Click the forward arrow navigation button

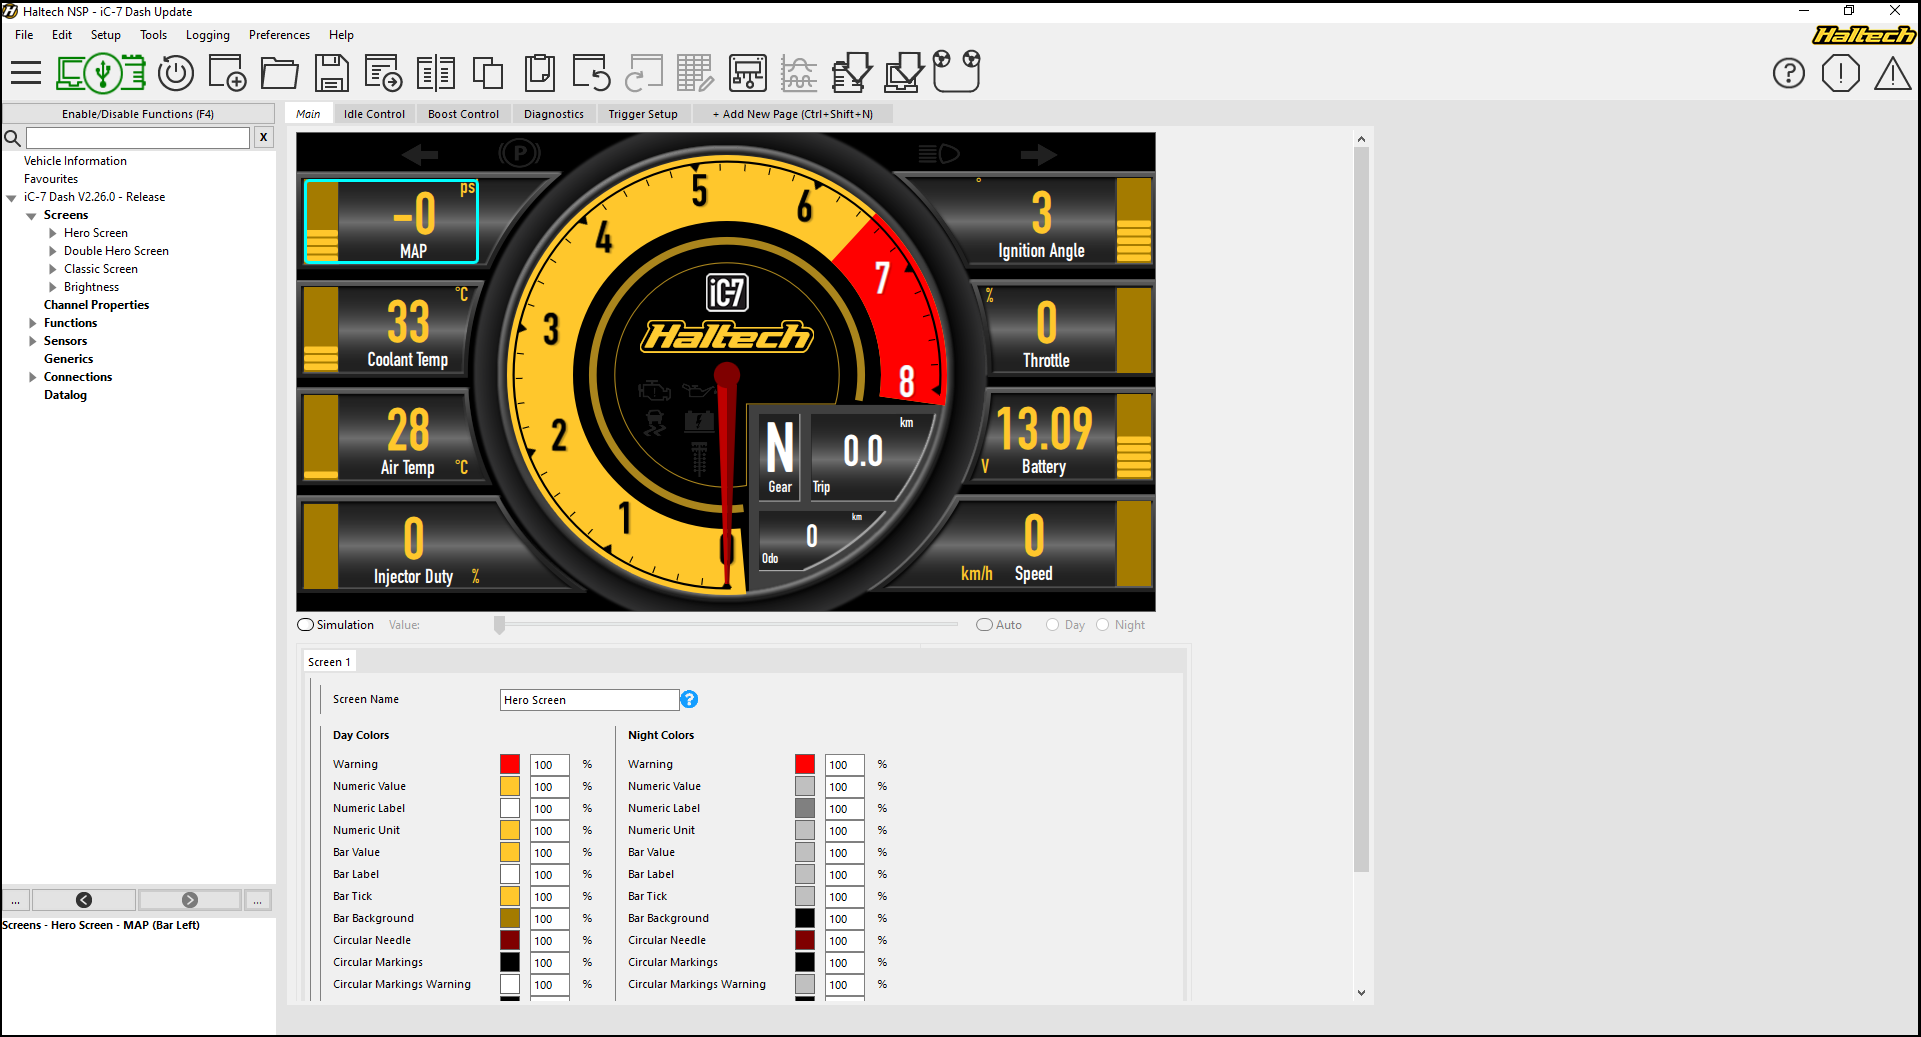pyautogui.click(x=190, y=900)
